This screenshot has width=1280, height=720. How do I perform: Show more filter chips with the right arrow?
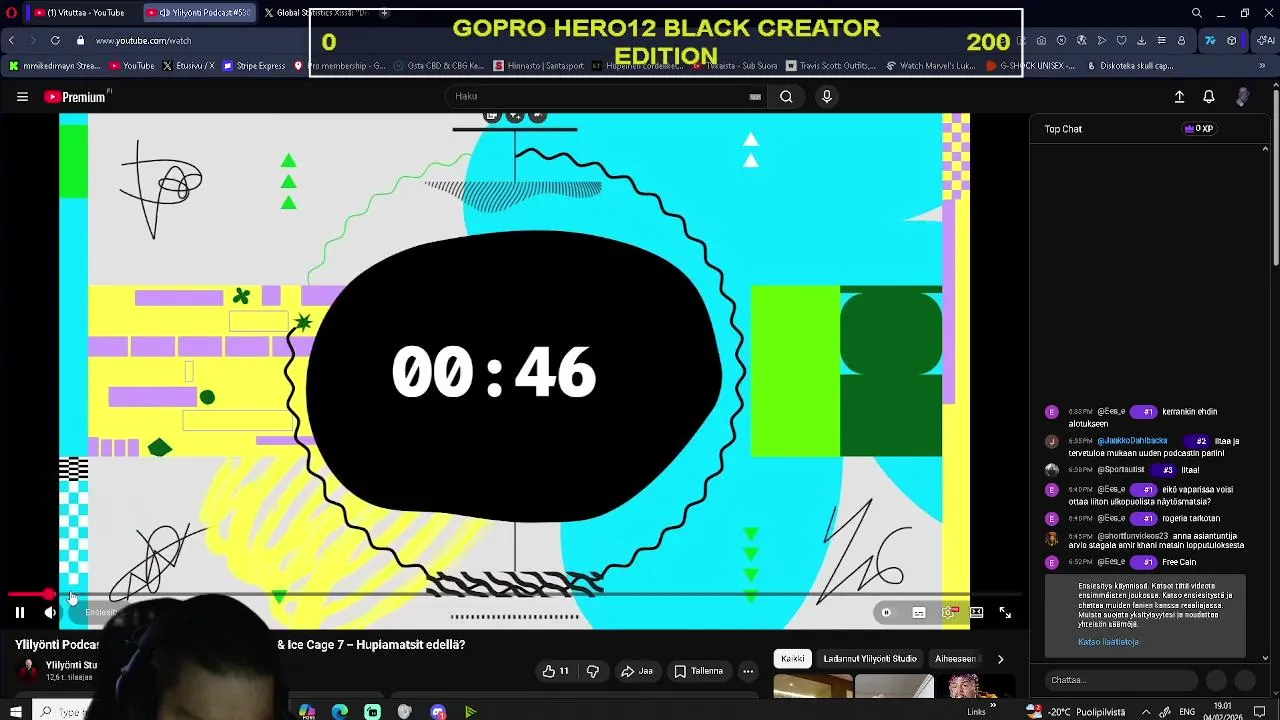tap(1000, 659)
